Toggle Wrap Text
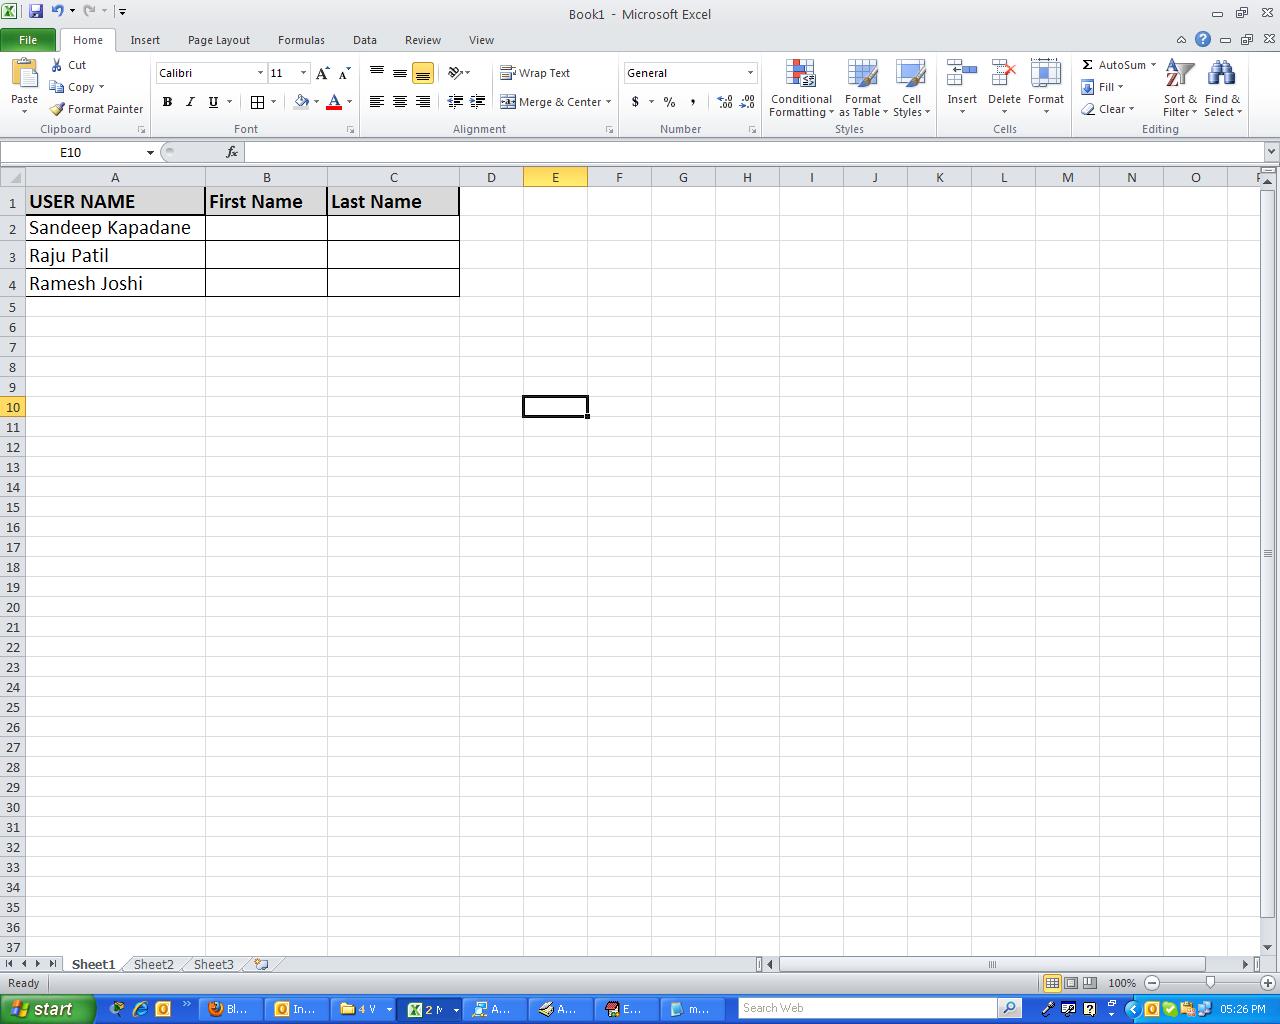This screenshot has height=1024, width=1280. coord(535,73)
